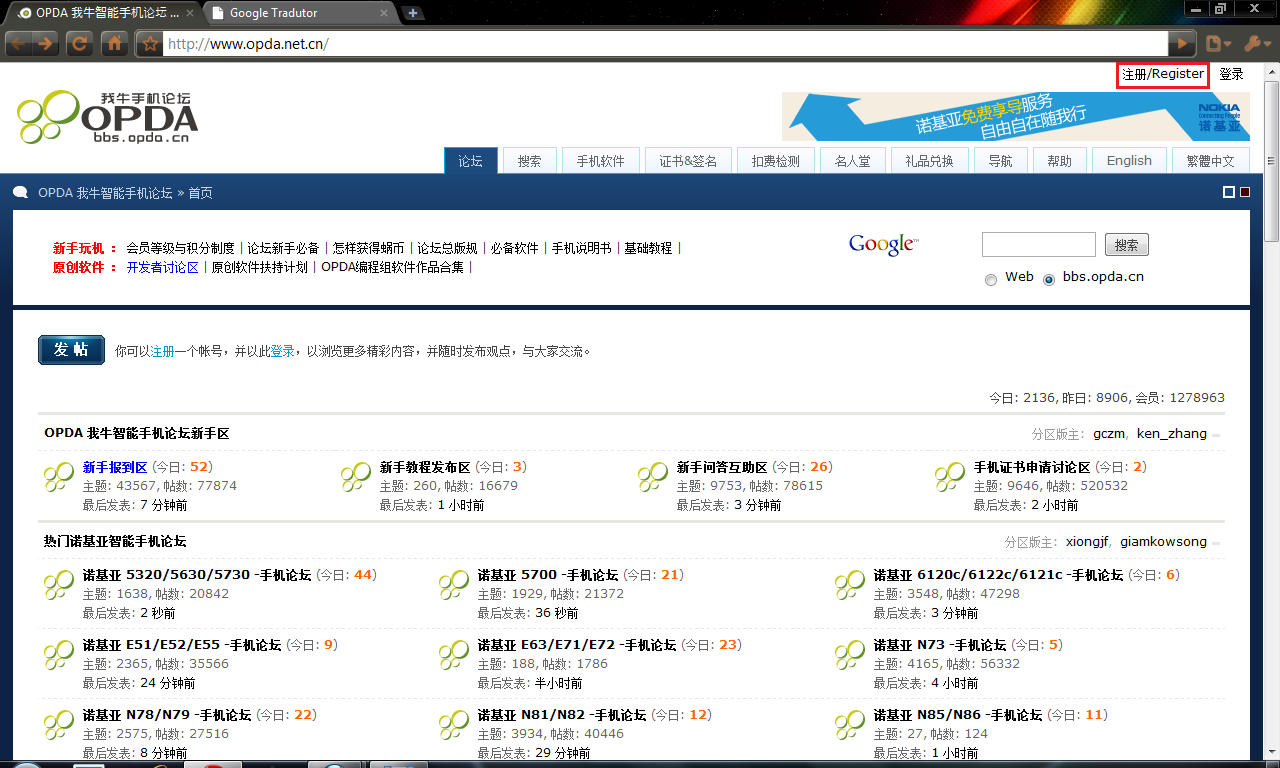The image size is (1280, 768).
Task: Click the OPDA logo in the header
Action: [x=107, y=118]
